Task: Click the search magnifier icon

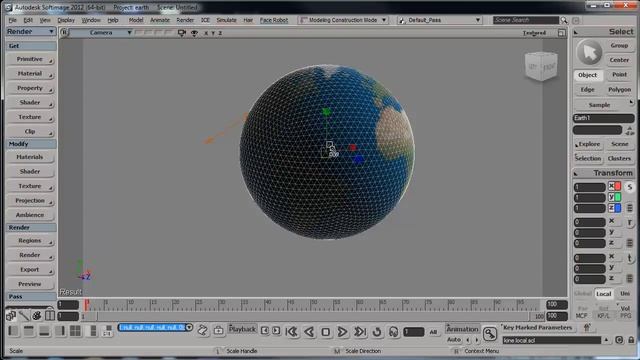Action: (564, 20)
